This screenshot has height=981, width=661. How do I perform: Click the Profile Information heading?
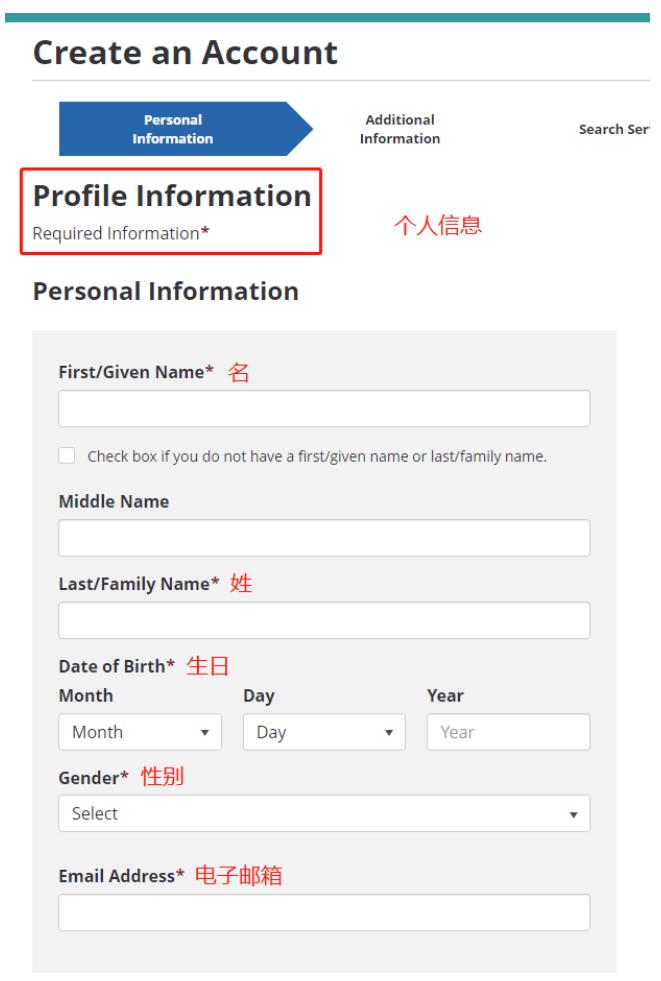pos(172,196)
